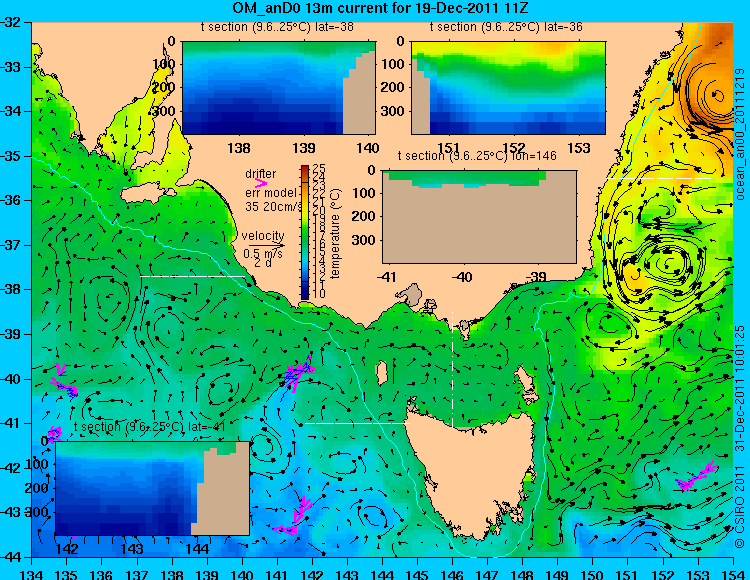
Task: Open the lon=146 temperature section inset
Action: pos(479,217)
